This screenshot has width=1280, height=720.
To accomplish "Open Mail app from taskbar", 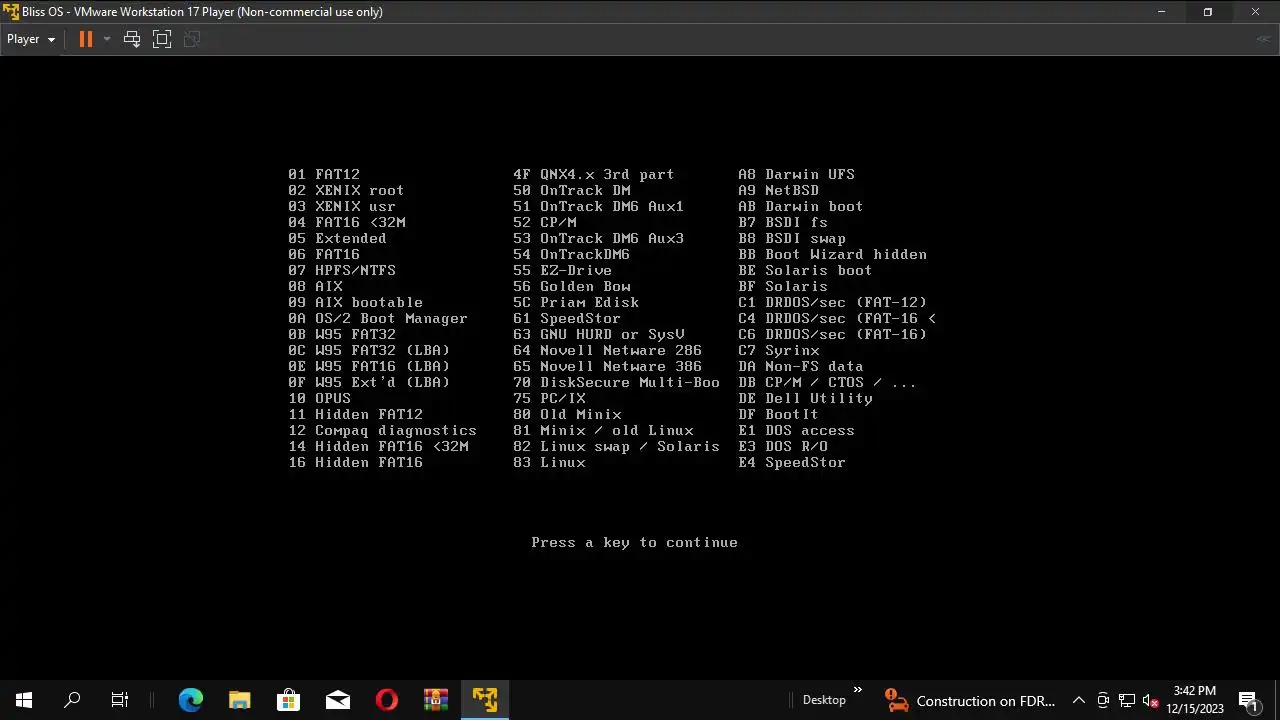I will [338, 700].
